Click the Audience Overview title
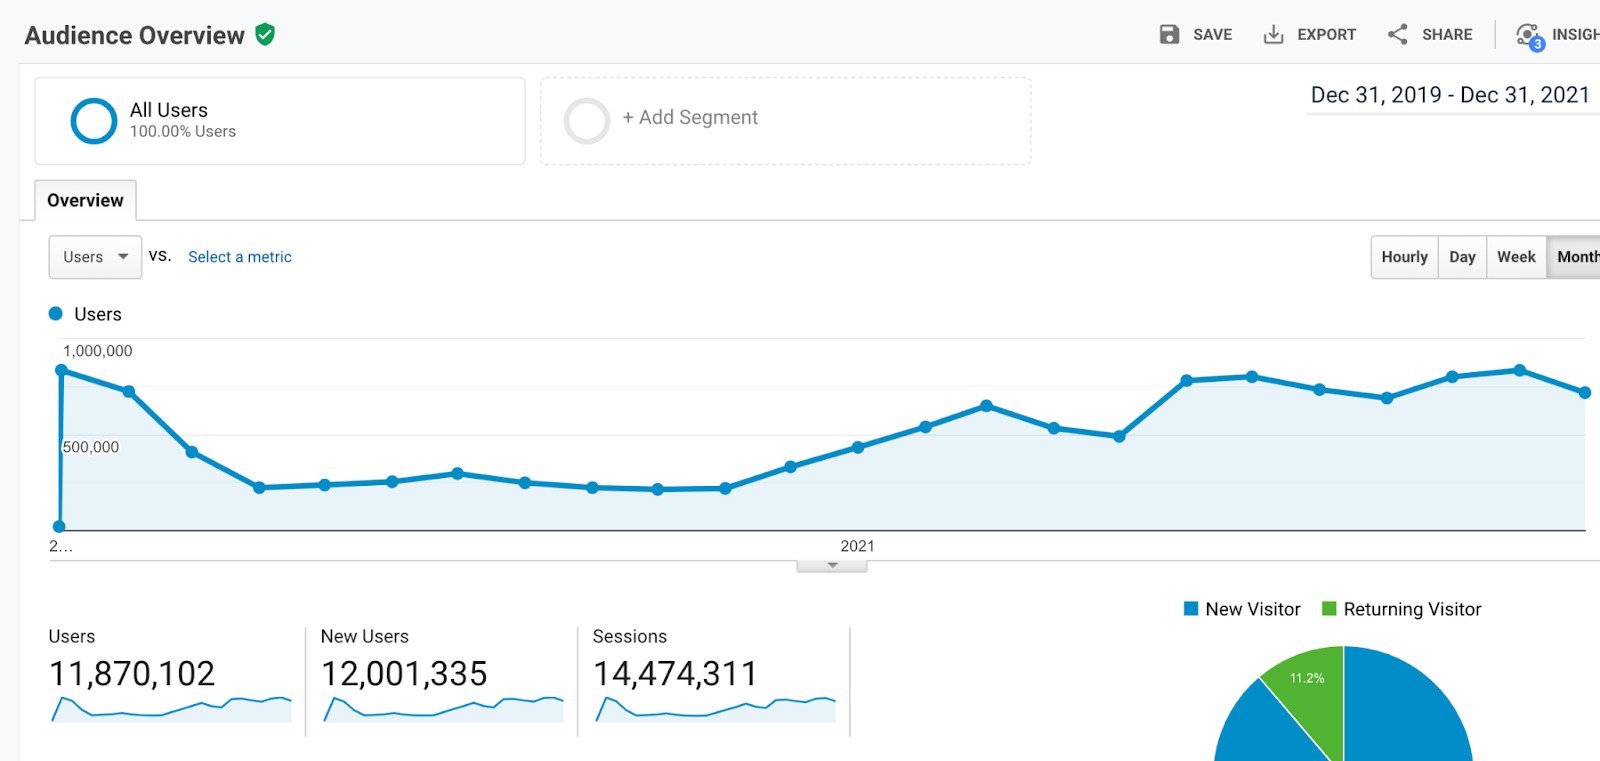1600x761 pixels. (x=134, y=36)
